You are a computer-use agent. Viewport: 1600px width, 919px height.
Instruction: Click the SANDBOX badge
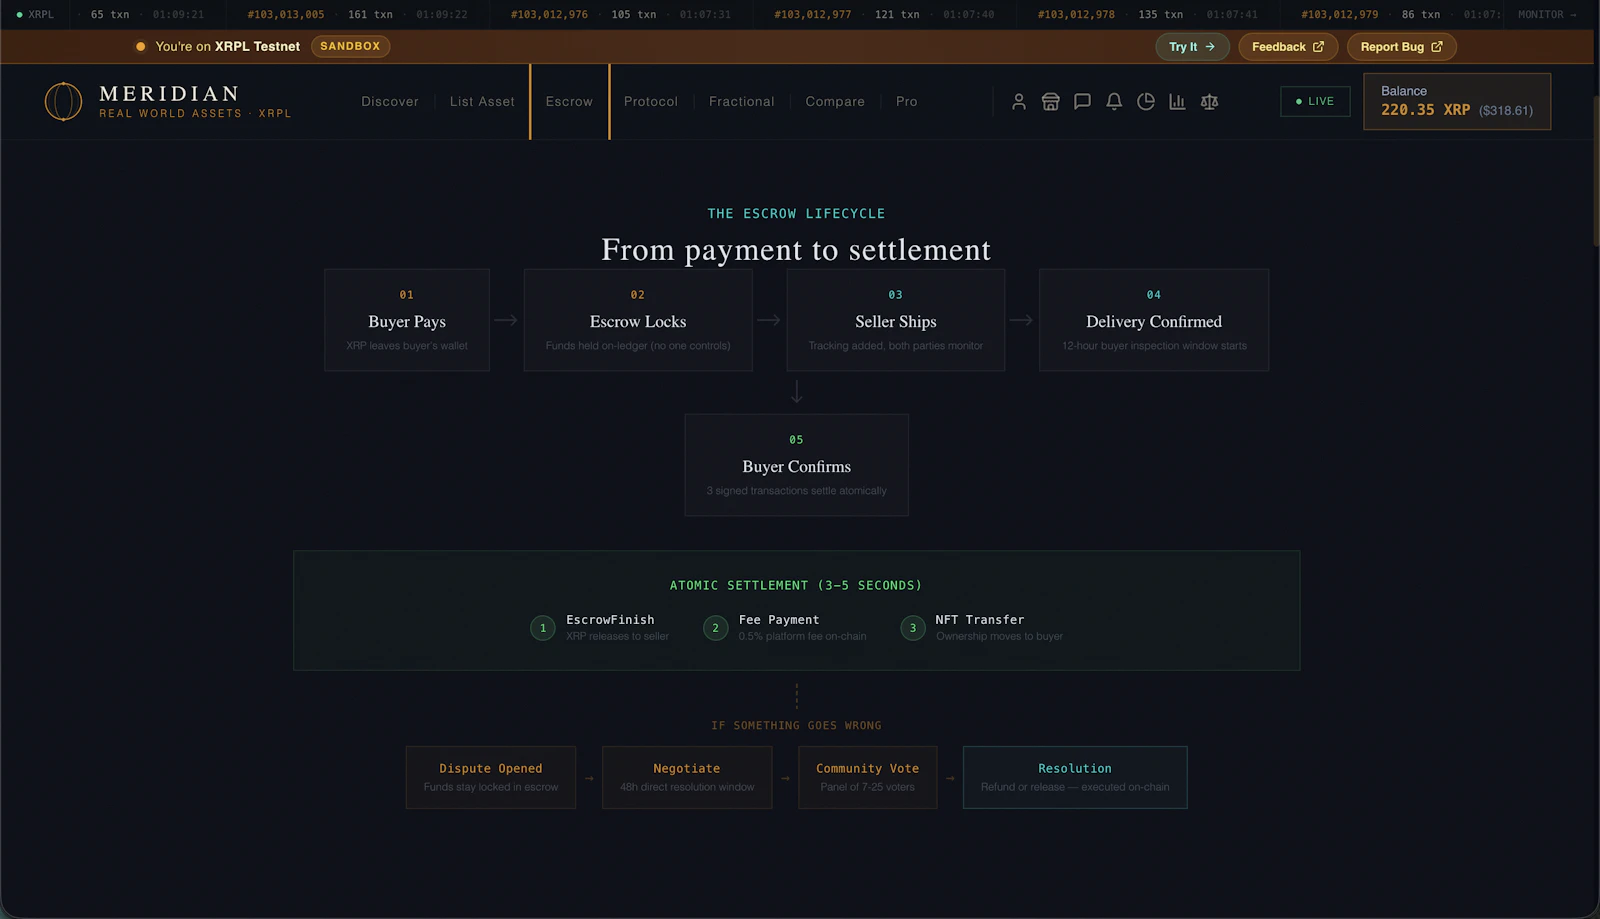tap(350, 46)
